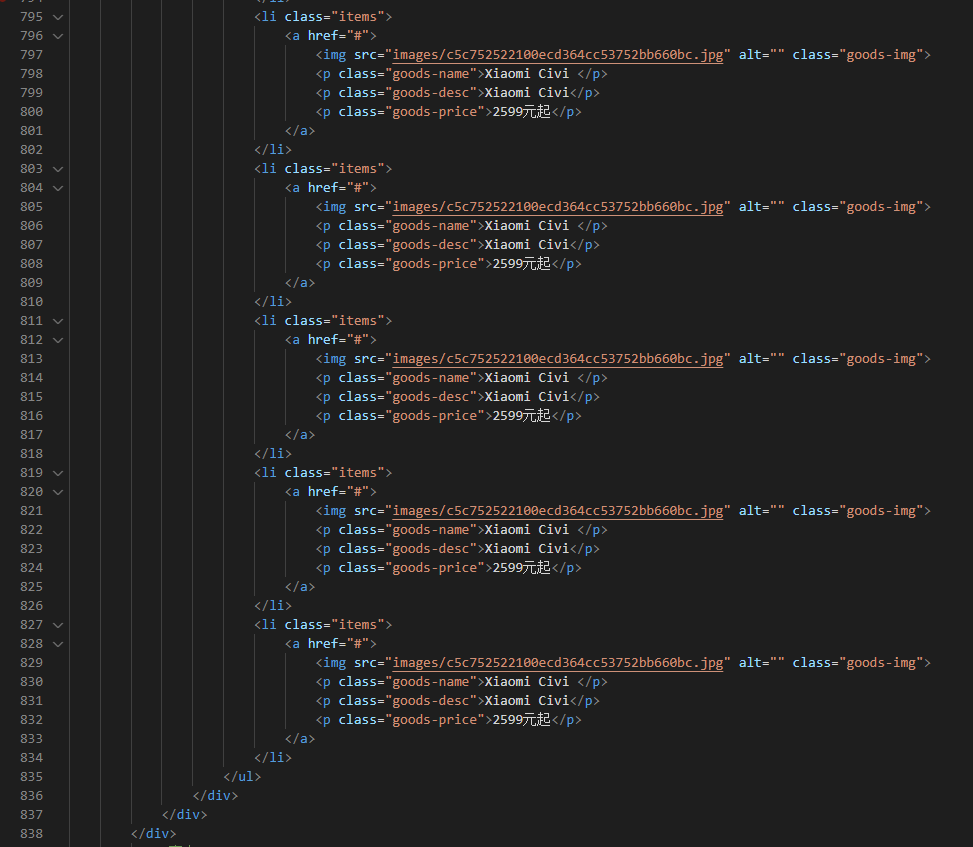Open image path link on line 829
The width and height of the screenshot is (973, 847).
pyautogui.click(x=558, y=663)
